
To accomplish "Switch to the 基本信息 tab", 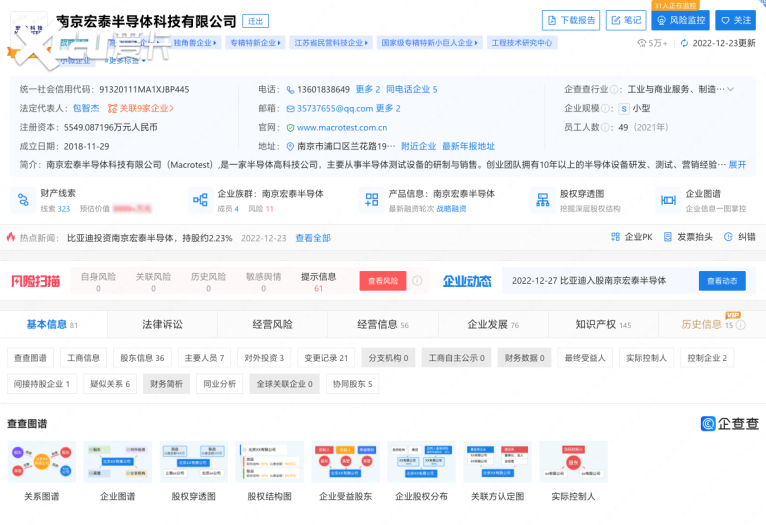I will point(52,324).
